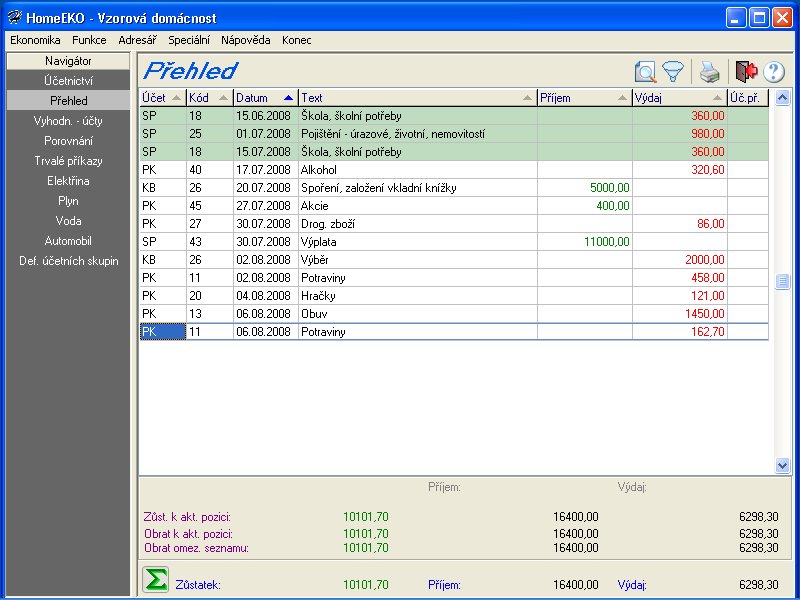The image size is (800, 600).
Task: Open the Ekonomika menu
Action: point(35,40)
